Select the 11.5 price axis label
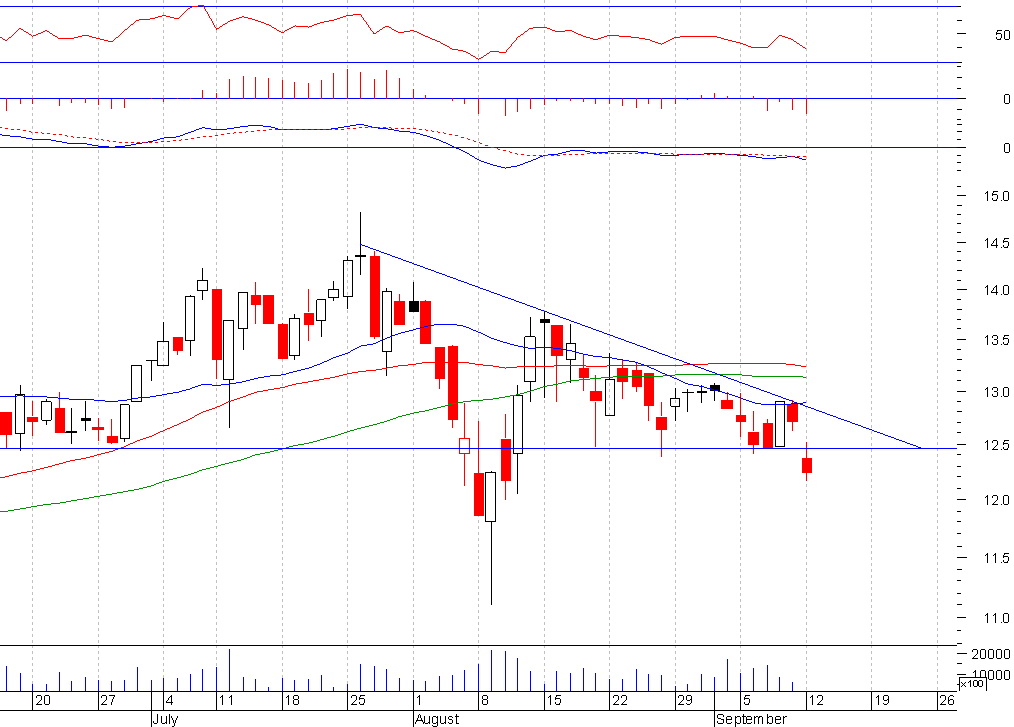1014x727 pixels. [996, 558]
